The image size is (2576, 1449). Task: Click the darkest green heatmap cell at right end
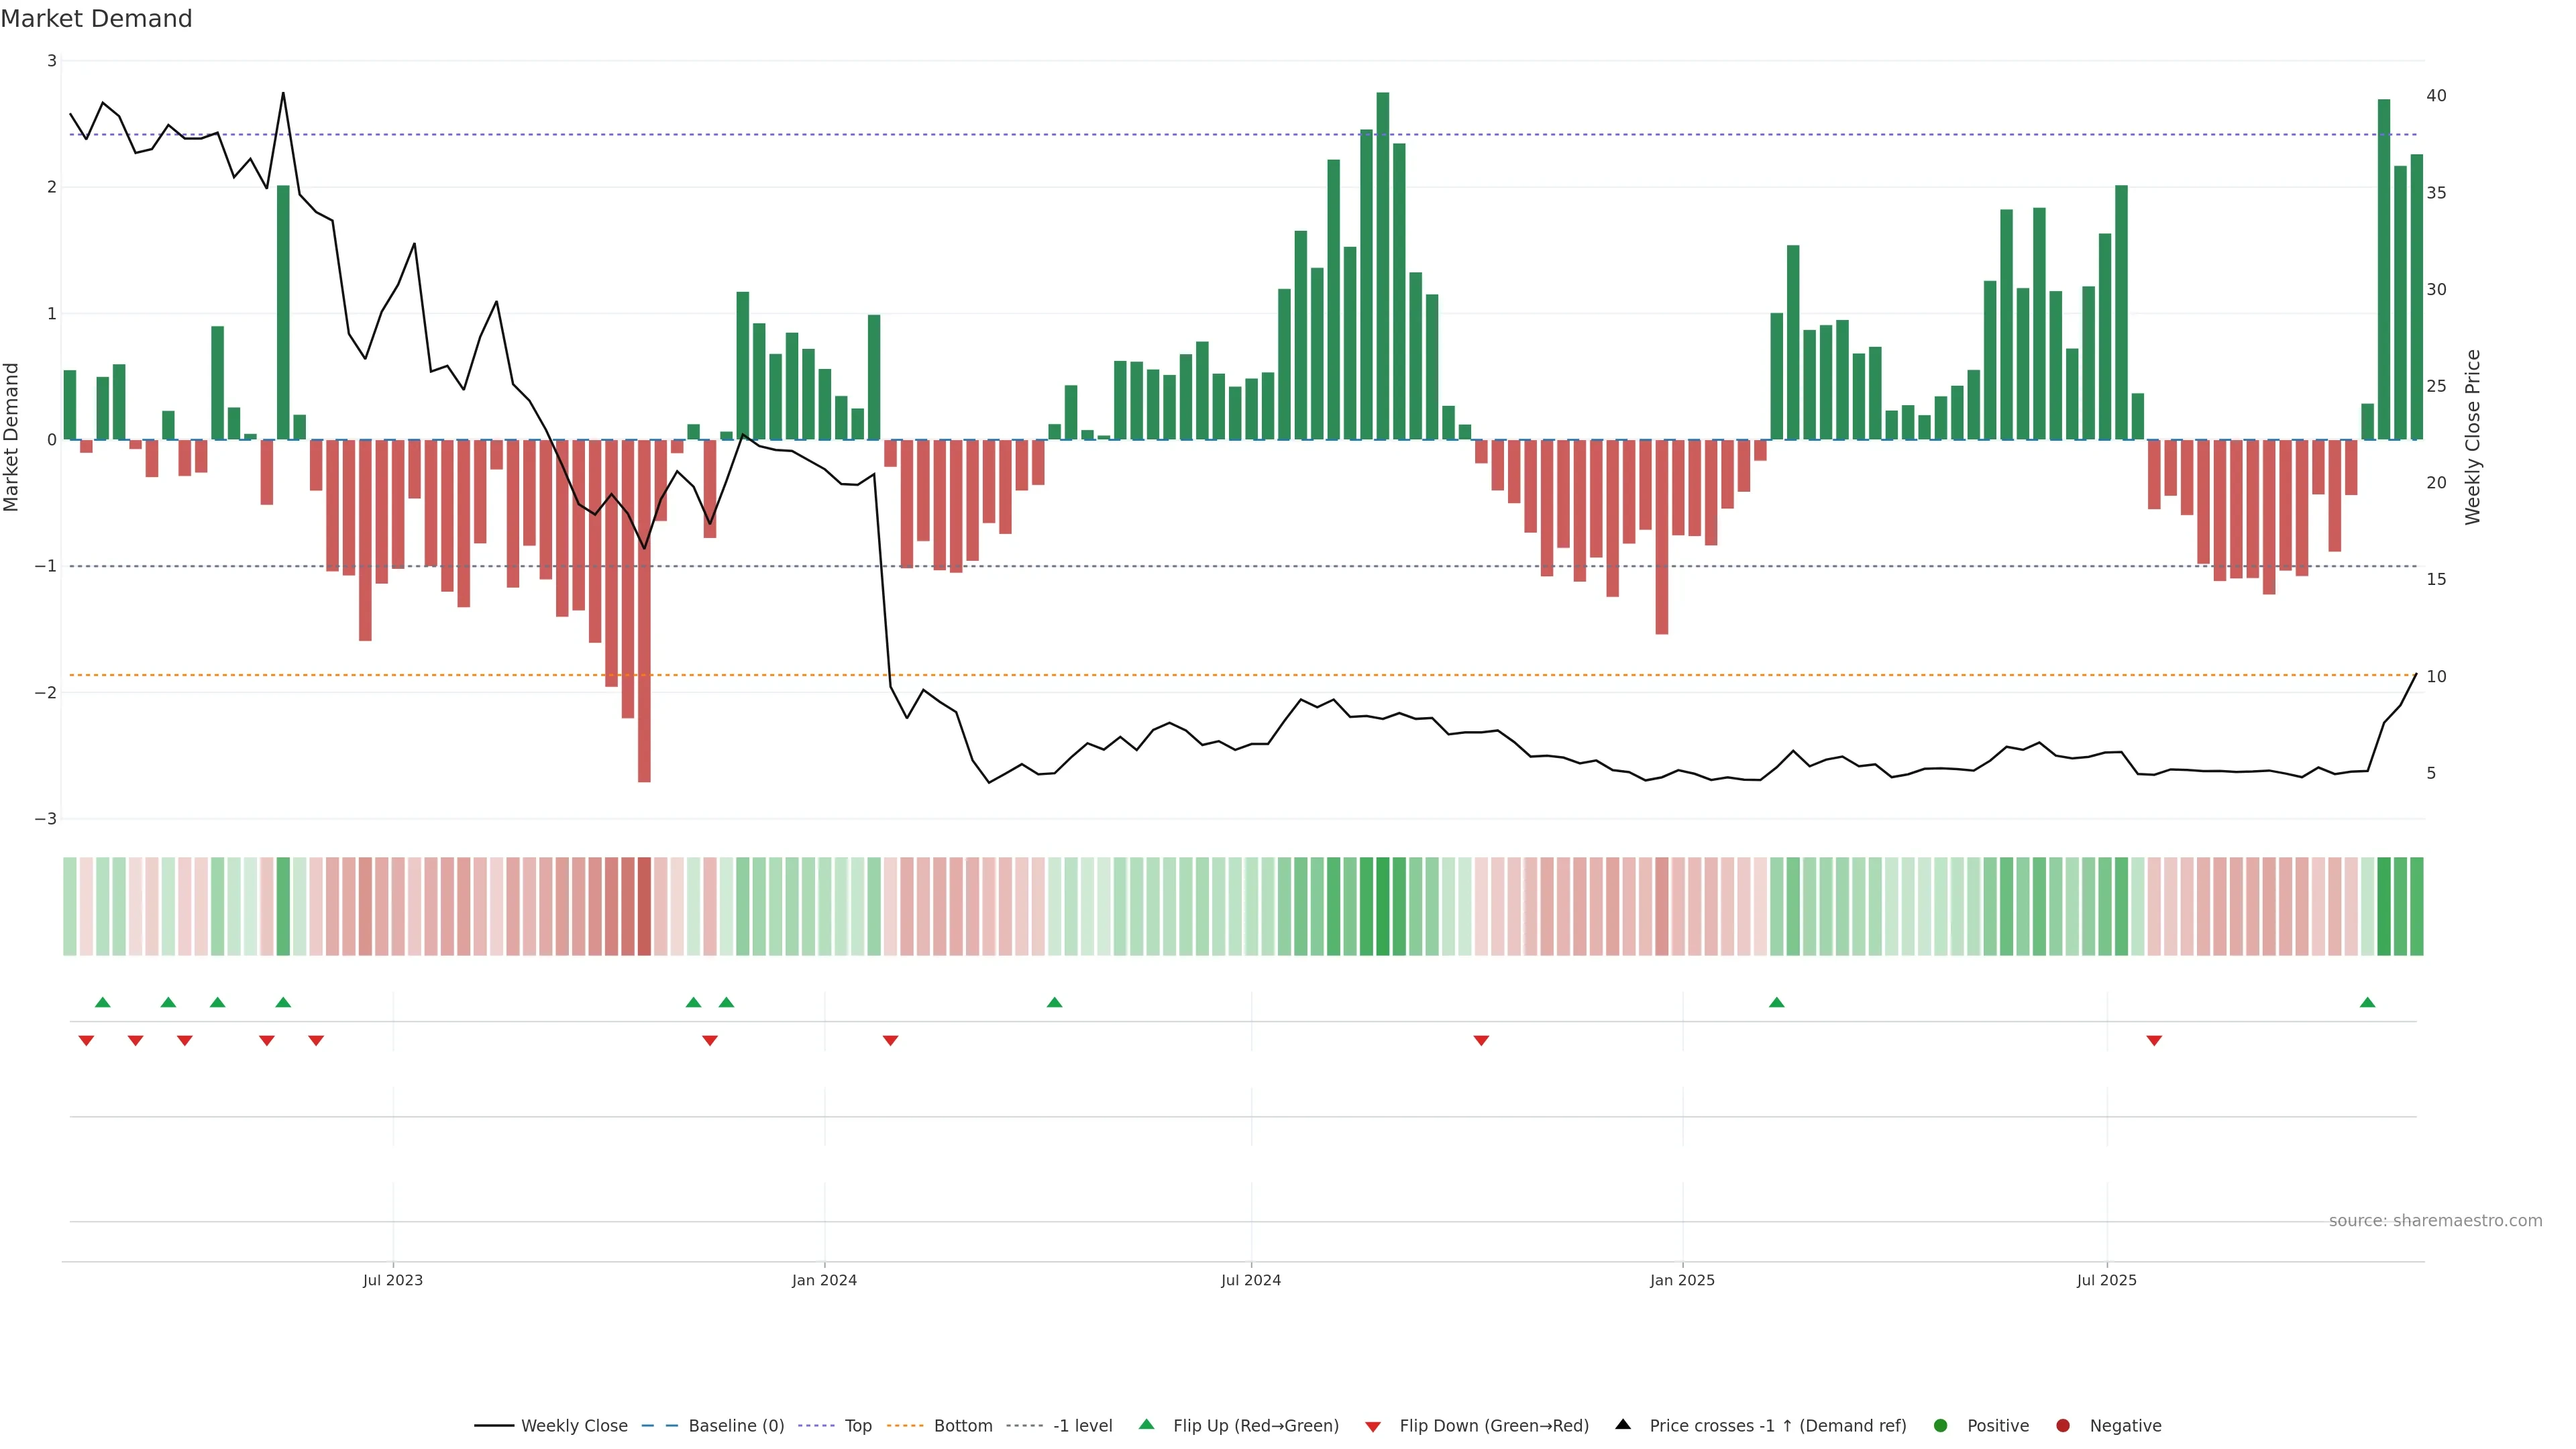click(2384, 906)
